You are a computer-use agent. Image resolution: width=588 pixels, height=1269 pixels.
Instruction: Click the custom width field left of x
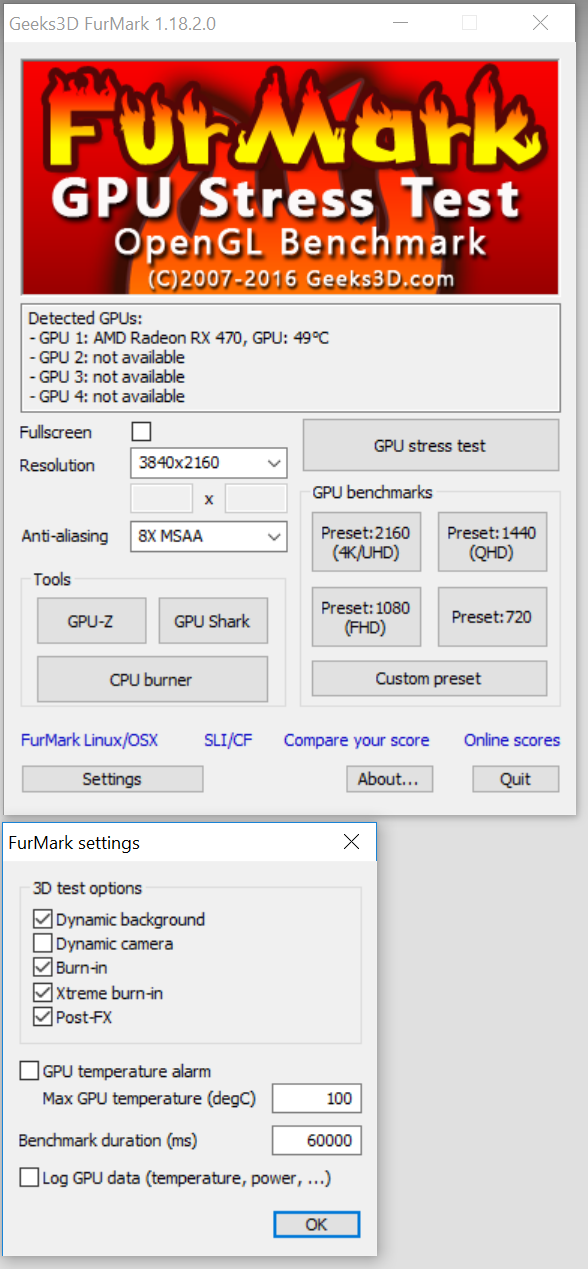coord(162,498)
